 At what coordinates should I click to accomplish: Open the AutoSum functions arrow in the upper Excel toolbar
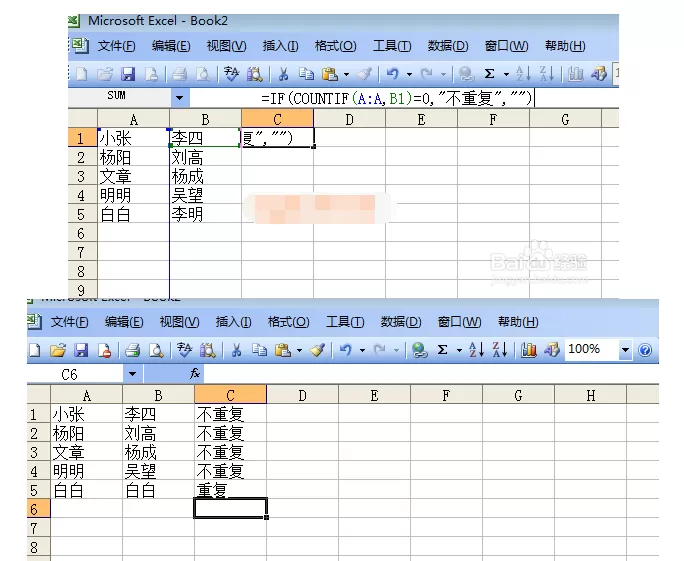point(506,75)
